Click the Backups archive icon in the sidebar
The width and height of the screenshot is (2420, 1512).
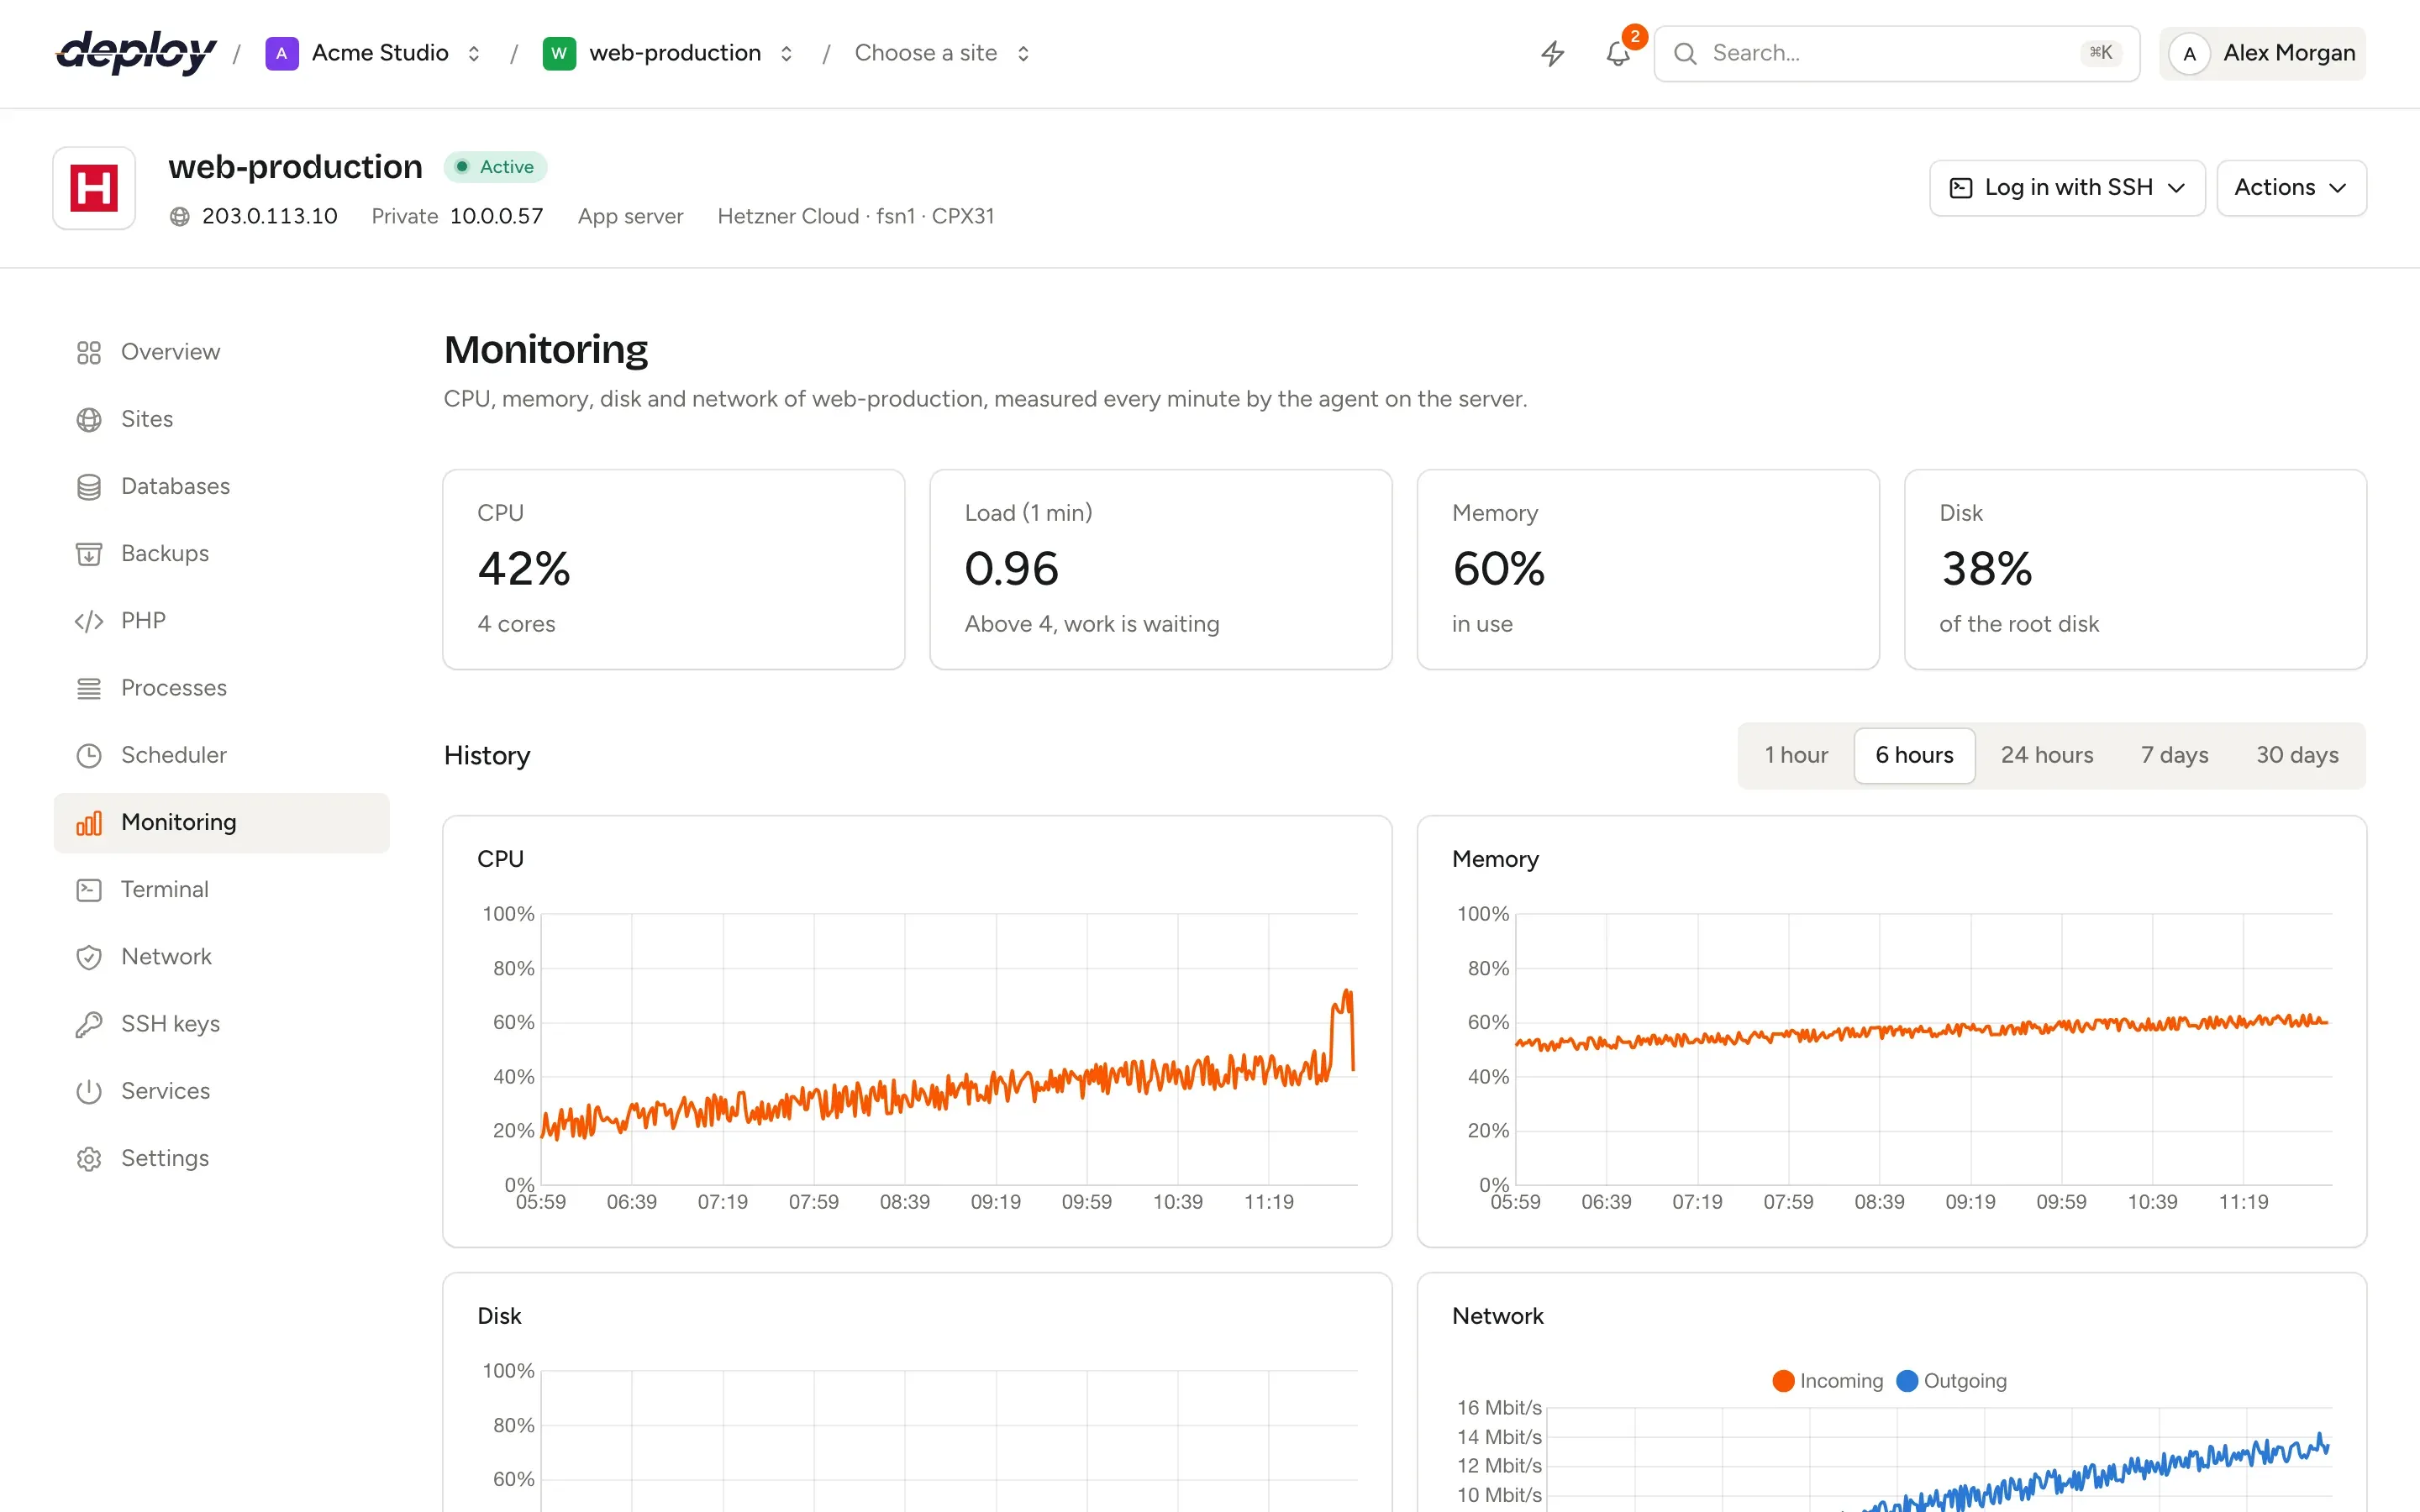(89, 553)
